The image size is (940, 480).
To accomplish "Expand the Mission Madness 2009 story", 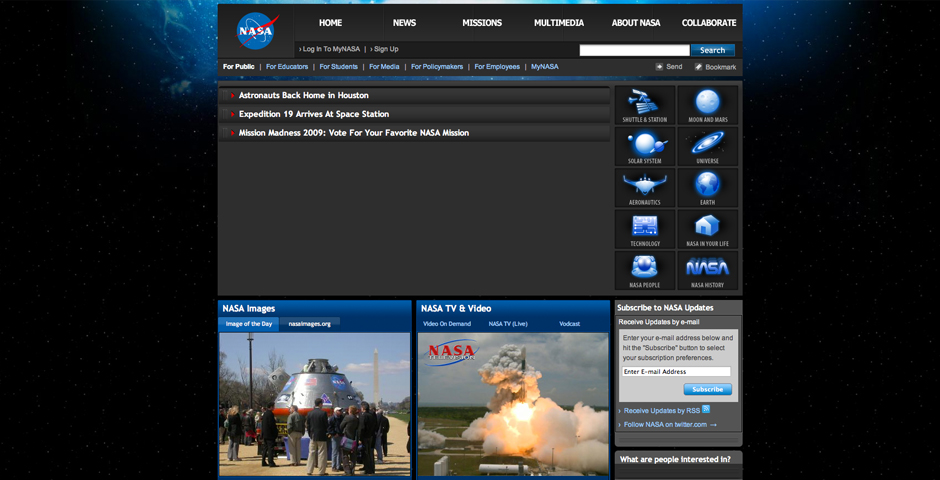I will click(414, 132).
